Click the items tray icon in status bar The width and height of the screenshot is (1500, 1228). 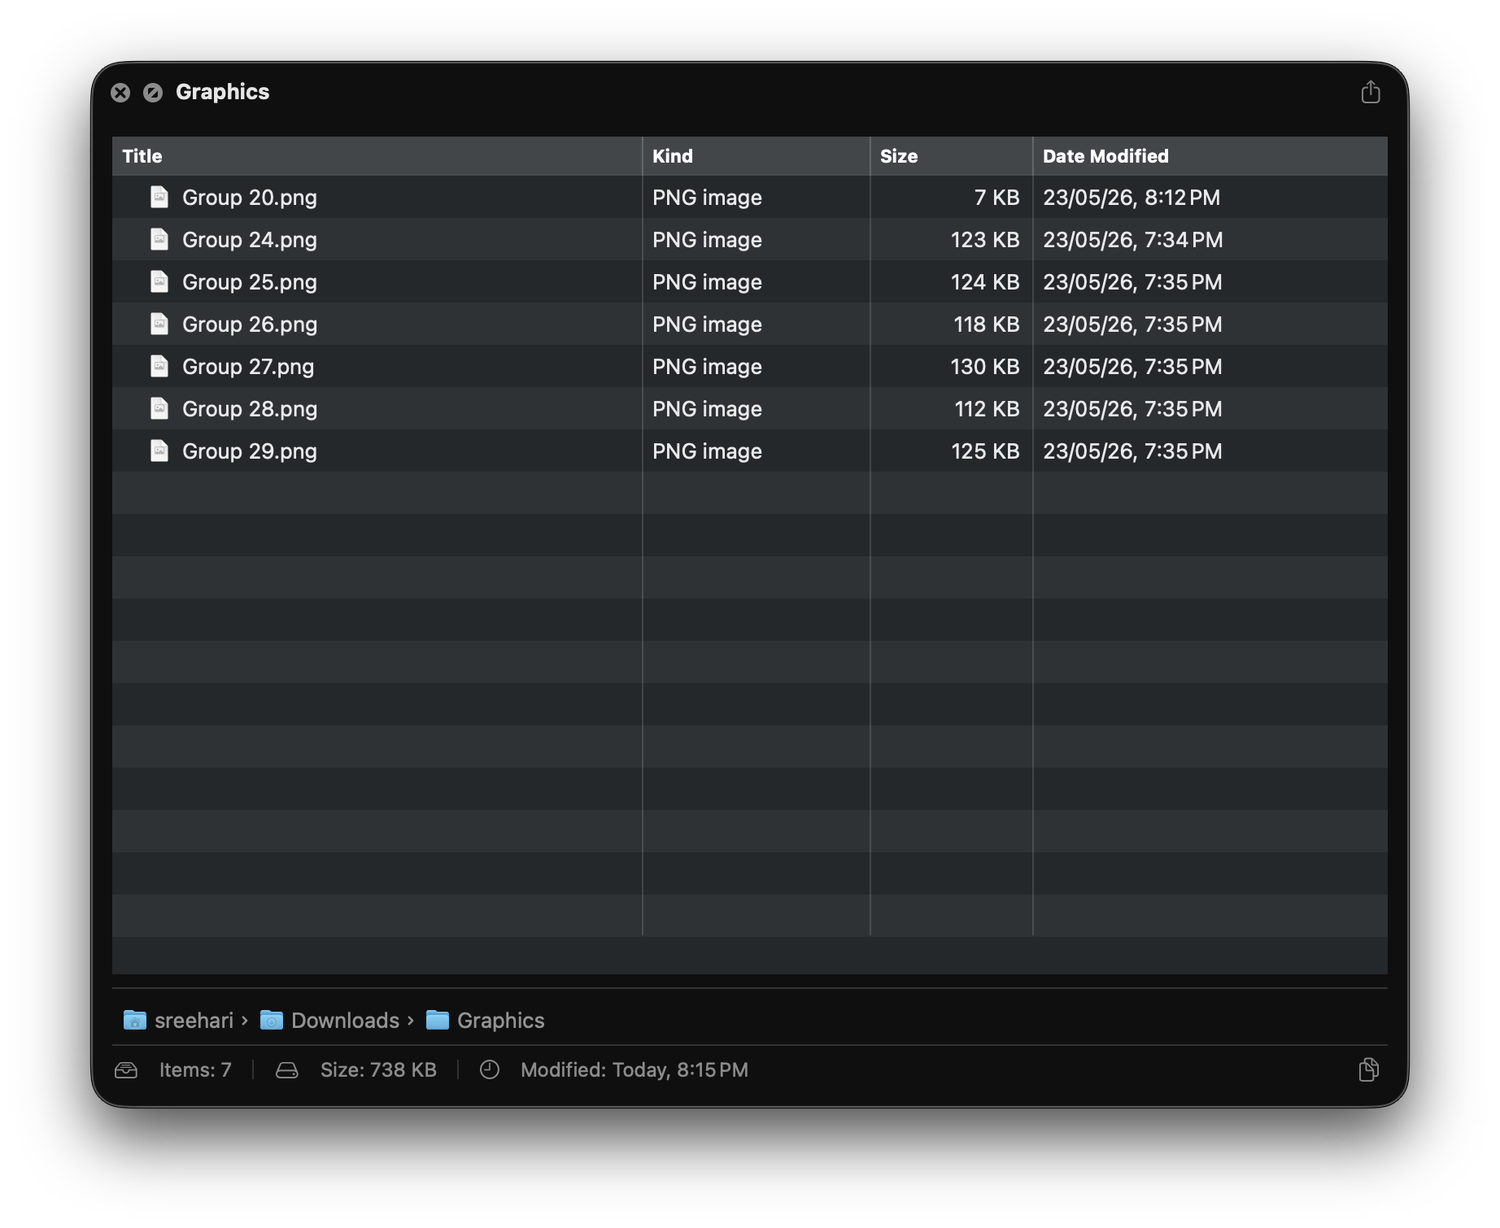pos(126,1070)
